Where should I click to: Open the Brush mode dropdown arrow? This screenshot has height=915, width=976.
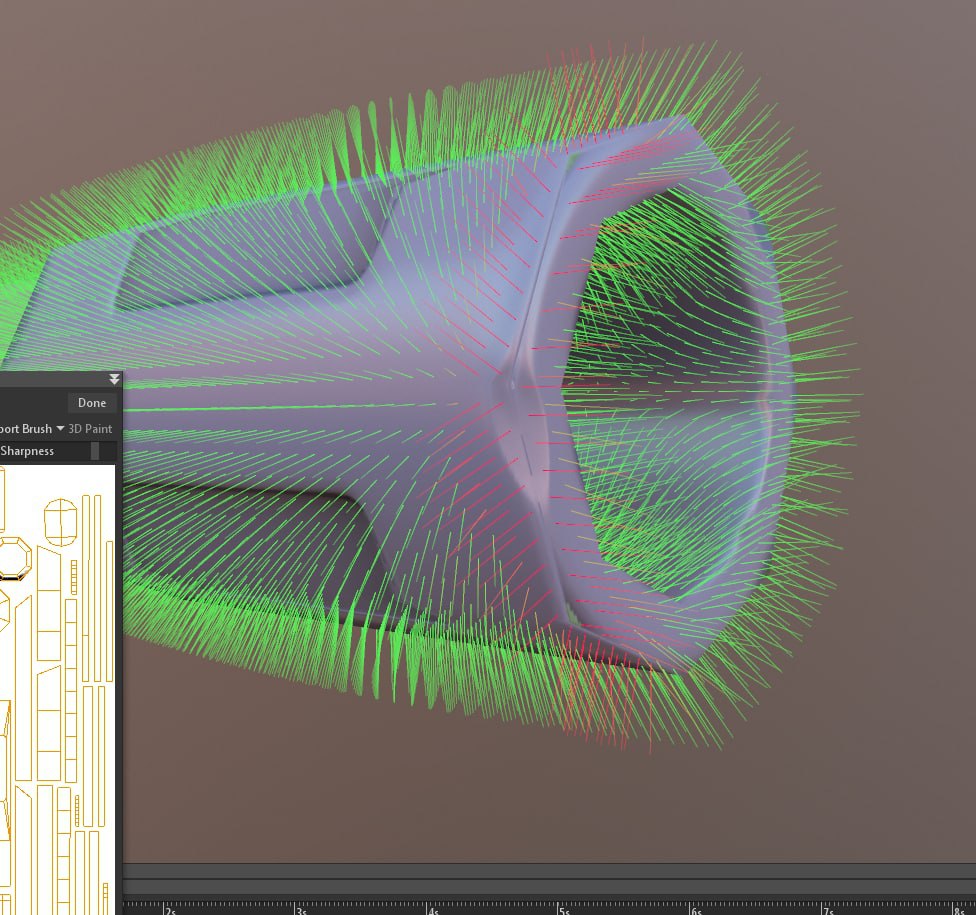coord(60,428)
